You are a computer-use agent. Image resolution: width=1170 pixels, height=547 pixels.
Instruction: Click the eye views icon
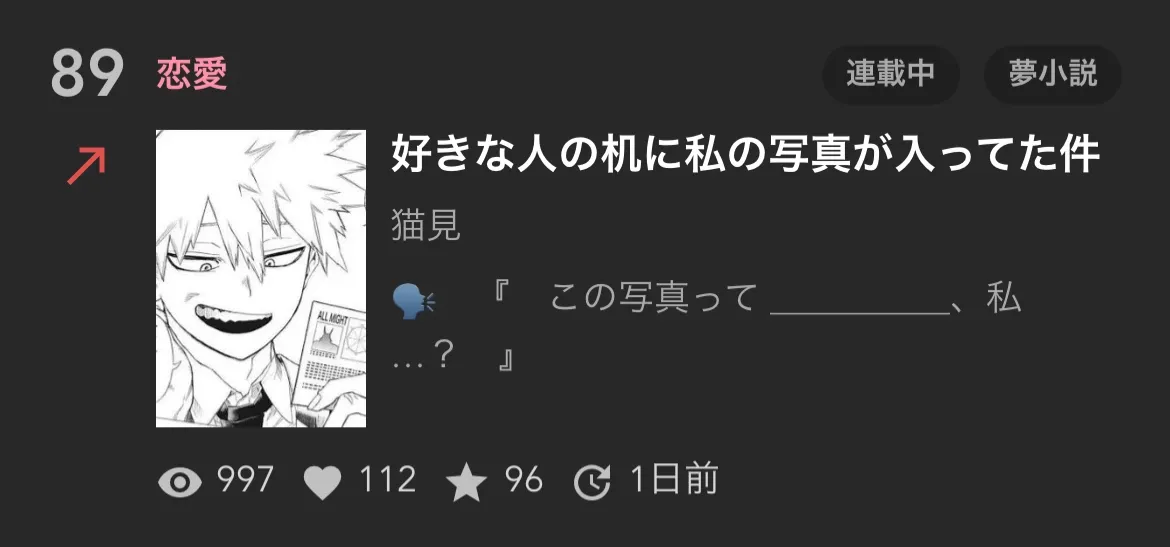click(x=180, y=482)
